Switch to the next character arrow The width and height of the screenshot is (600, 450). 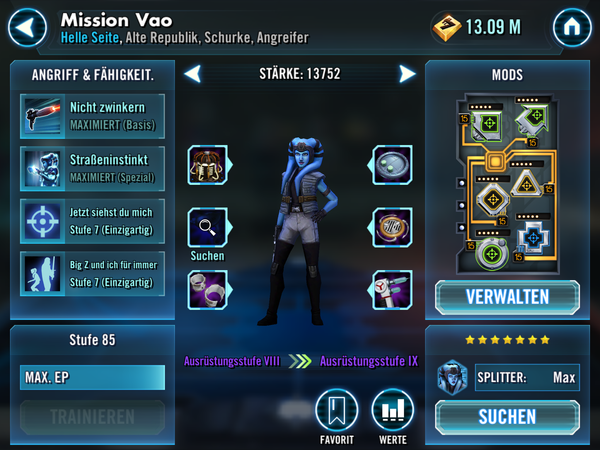coord(407,73)
